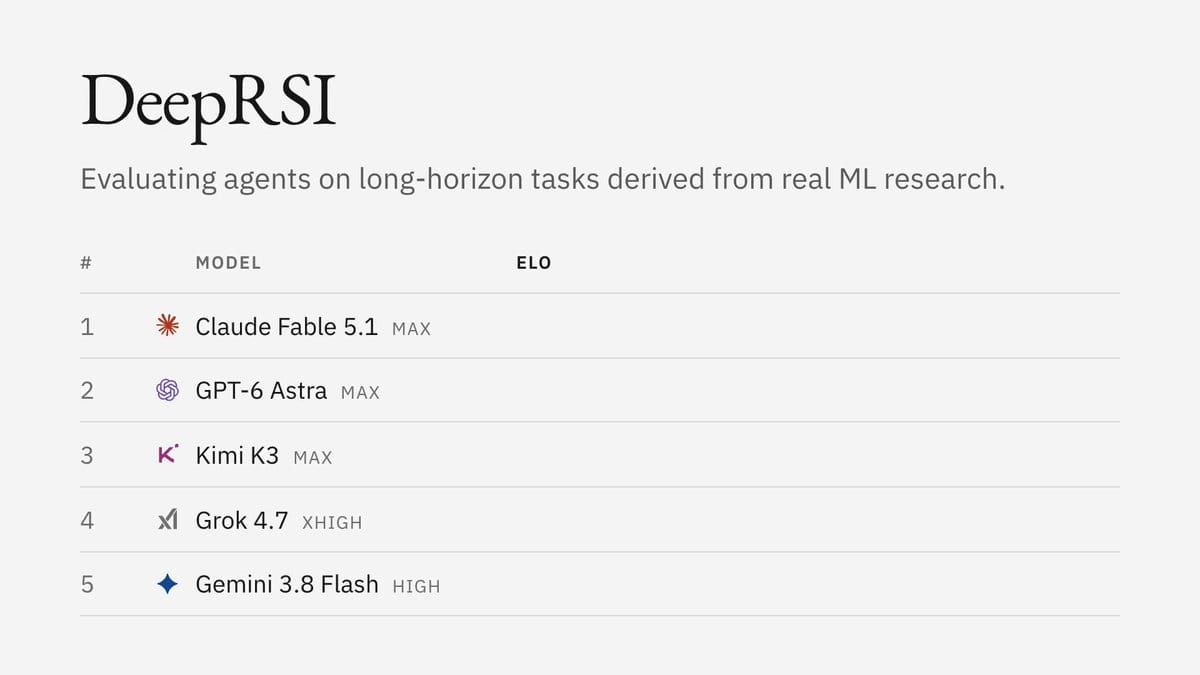The height and width of the screenshot is (675, 1200).
Task: Click rank number 5 in the table
Action: (x=87, y=585)
